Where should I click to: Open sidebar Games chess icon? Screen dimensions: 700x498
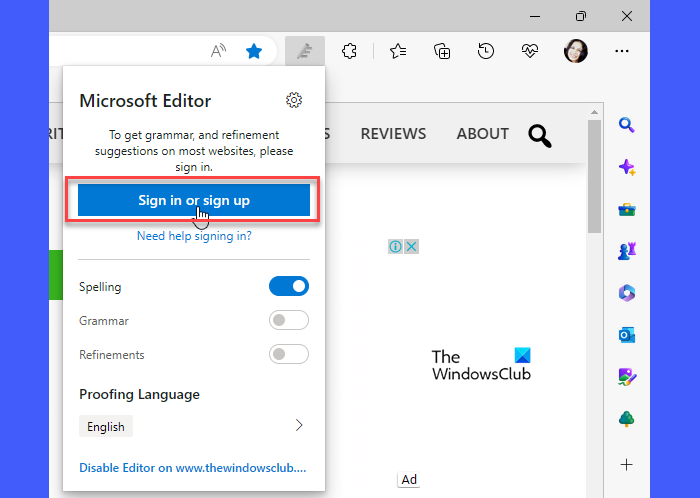tap(627, 251)
